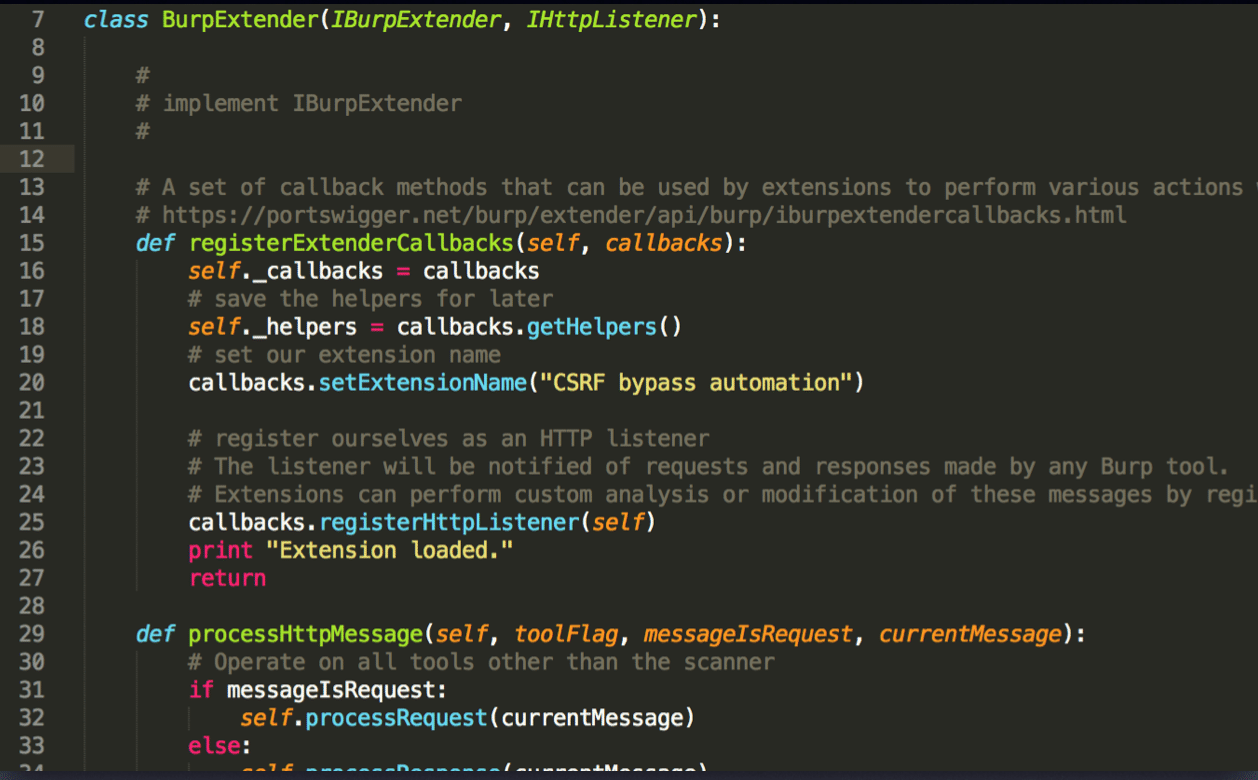The height and width of the screenshot is (780, 1258).
Task: Click the messageIsRequest condition on line 31
Action: coord(335,690)
